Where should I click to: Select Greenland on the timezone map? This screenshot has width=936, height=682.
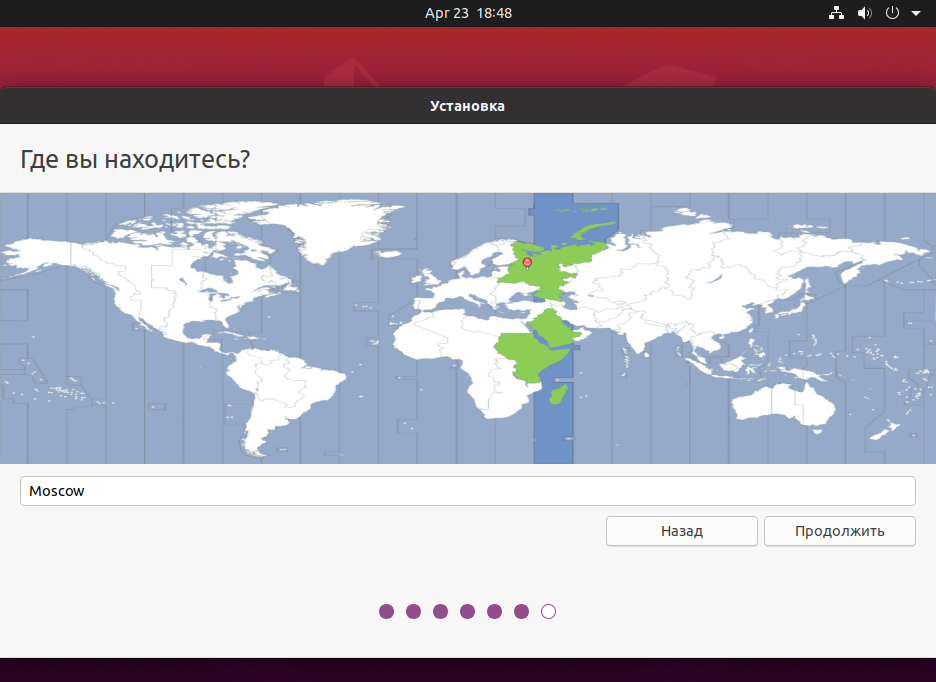(334, 230)
